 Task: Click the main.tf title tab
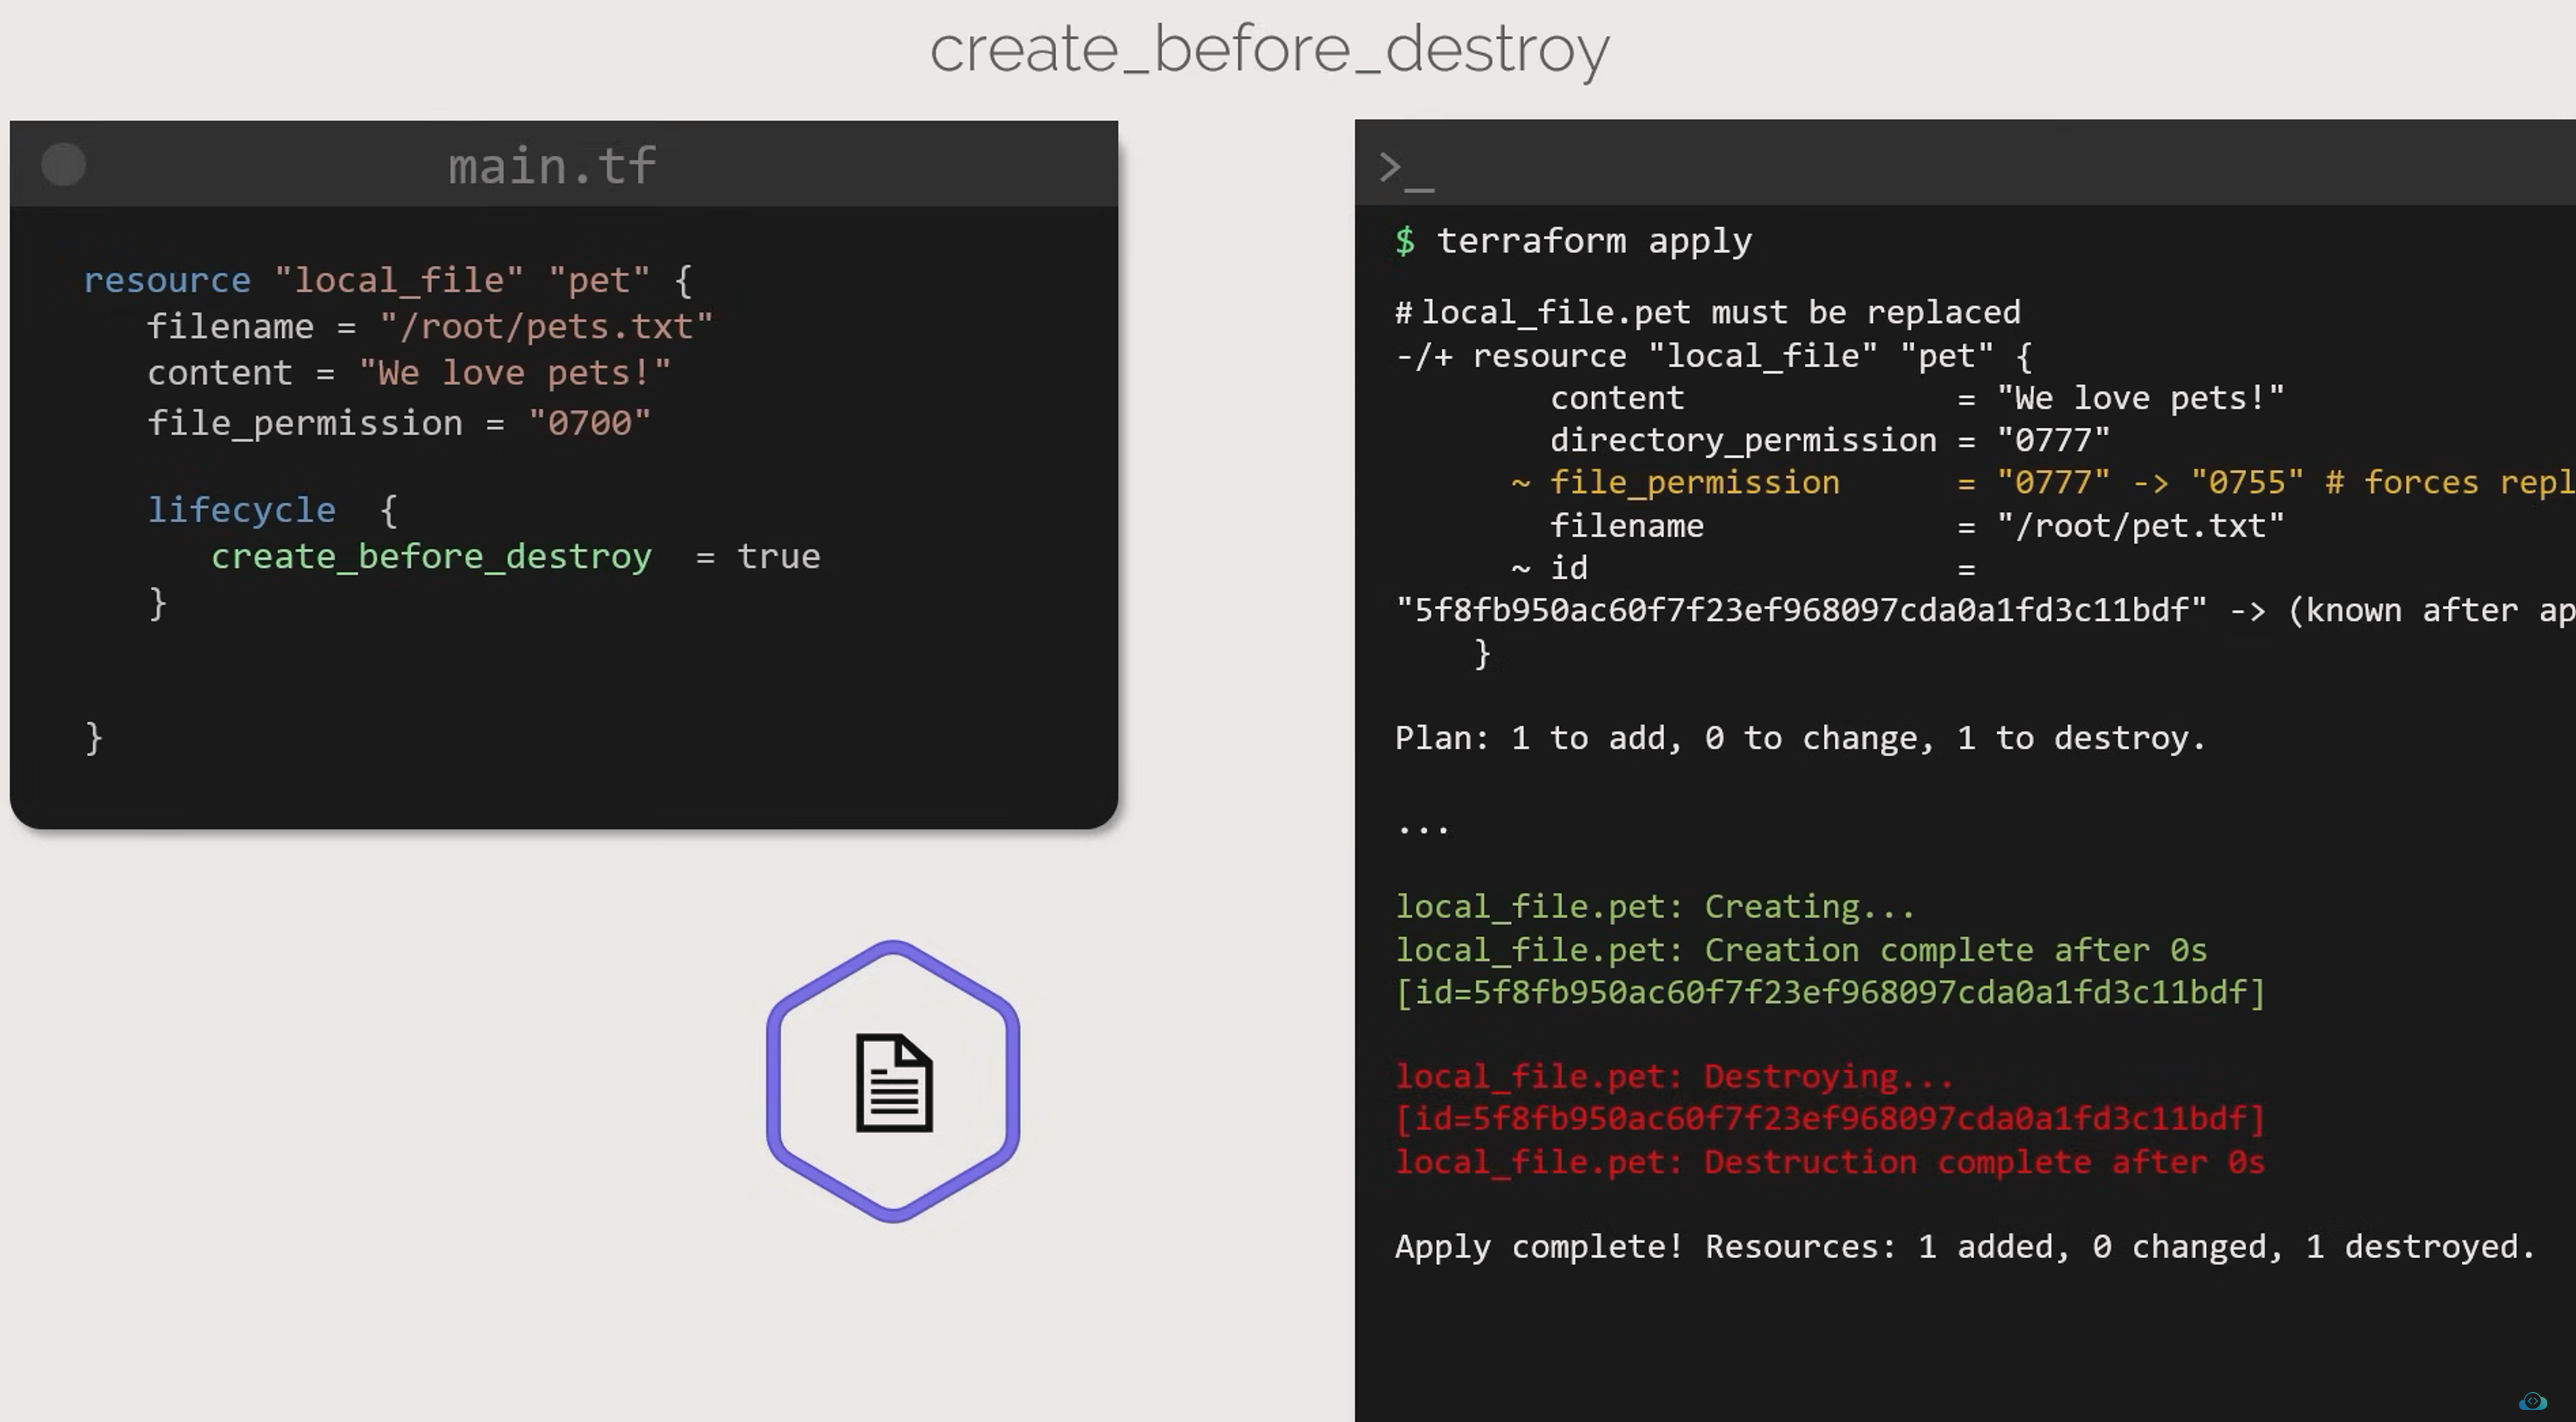[552, 166]
